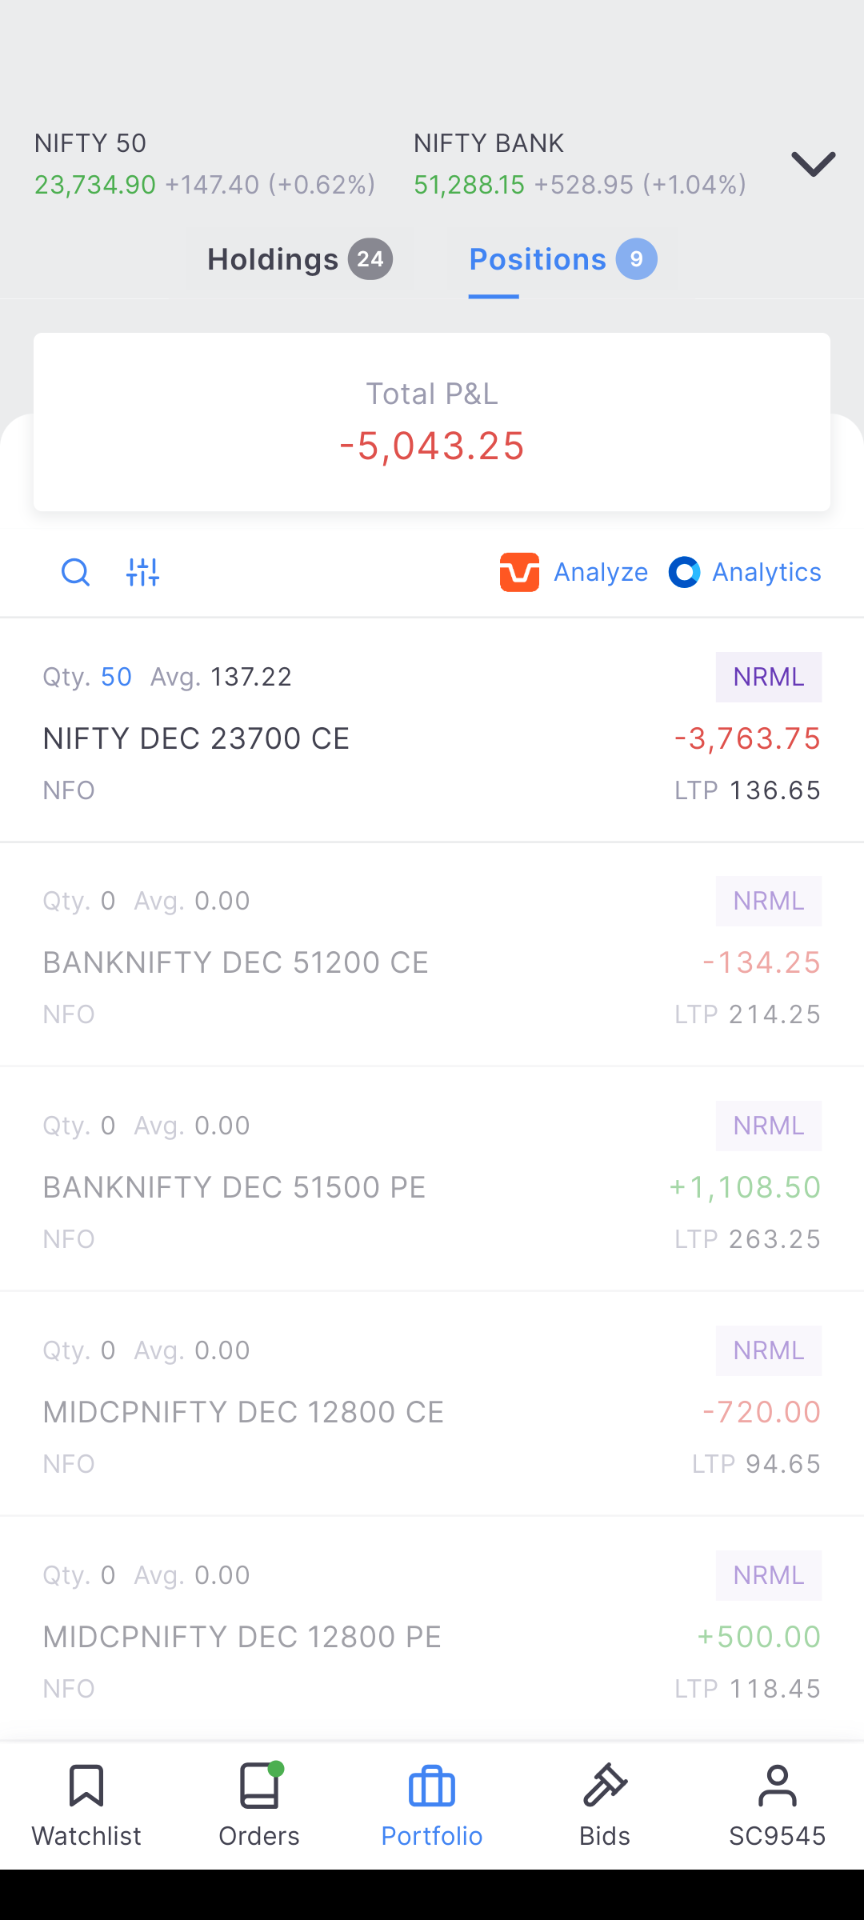Click the blue Analytics ring icon

click(x=684, y=572)
